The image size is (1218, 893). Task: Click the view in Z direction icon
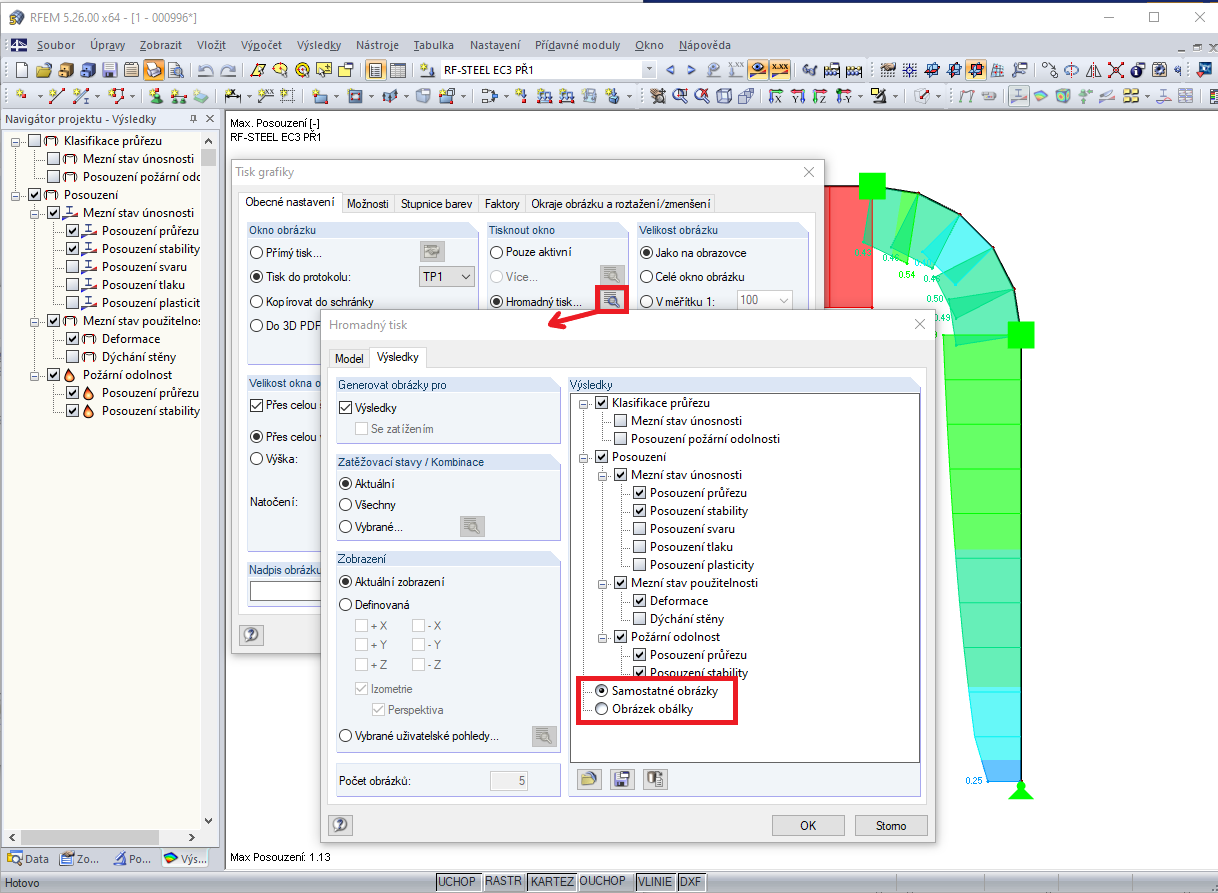pos(821,96)
